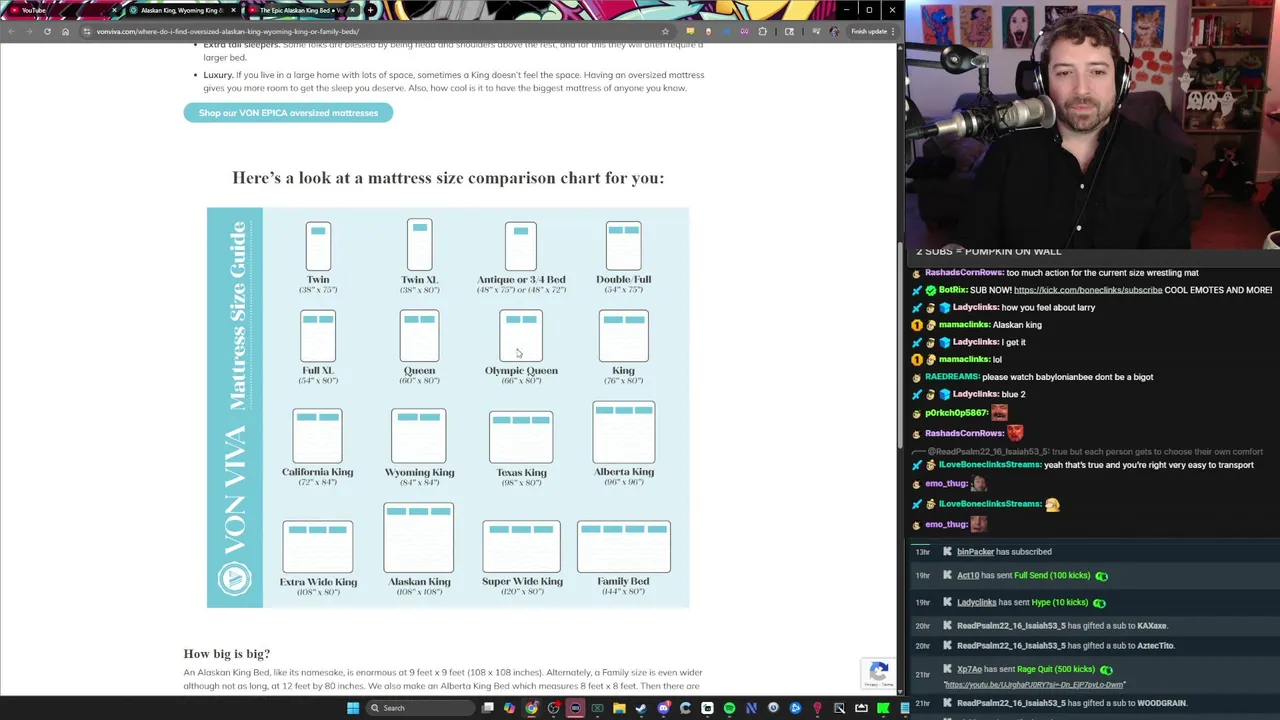
Task: Go back to previous page
Action: (x=12, y=31)
